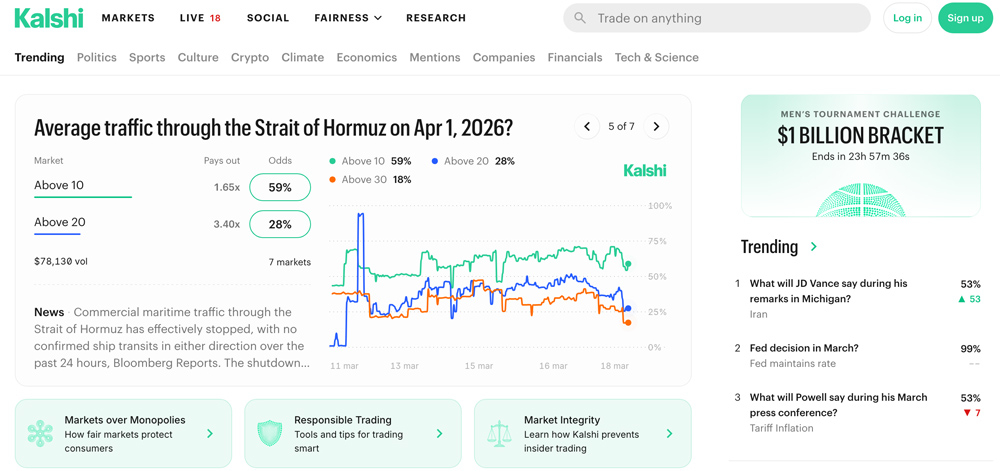Click the 59% odds button
The height and width of the screenshot is (471, 1000).
tap(280, 187)
